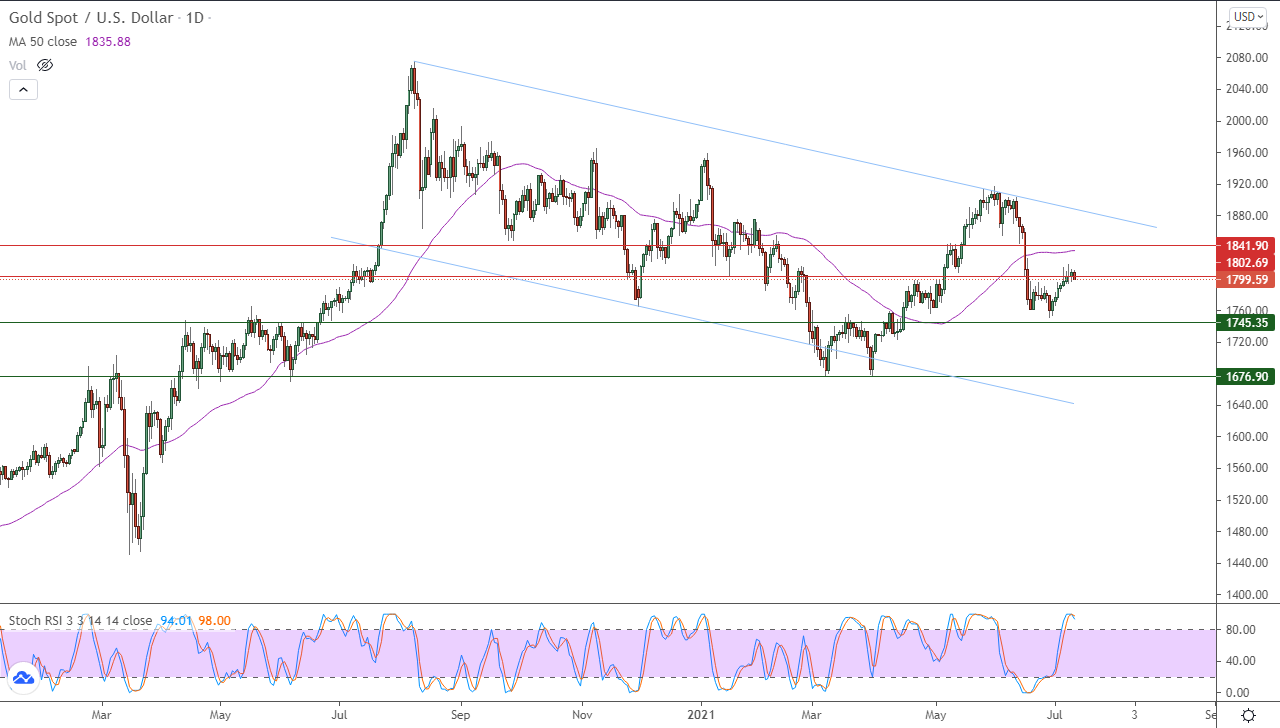The image size is (1280, 728).
Task: Click the 1802.69 price label
Action: tap(1247, 262)
